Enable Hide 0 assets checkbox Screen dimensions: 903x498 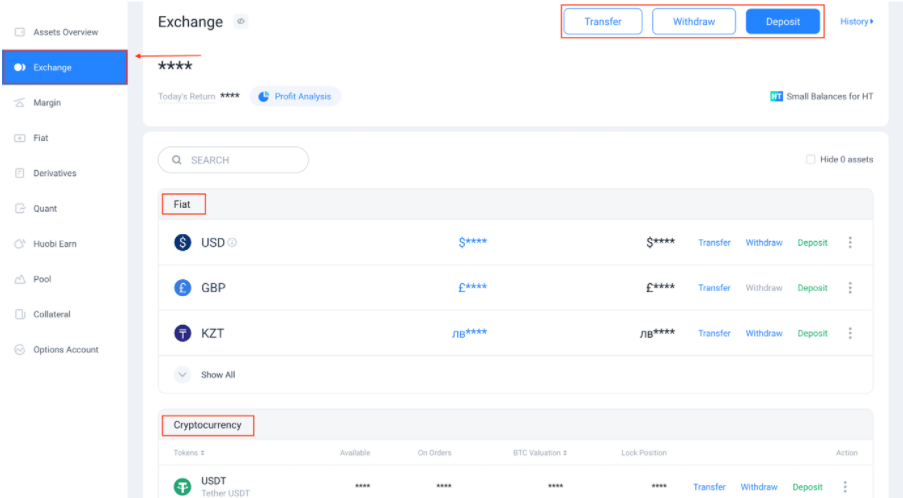[x=810, y=159]
